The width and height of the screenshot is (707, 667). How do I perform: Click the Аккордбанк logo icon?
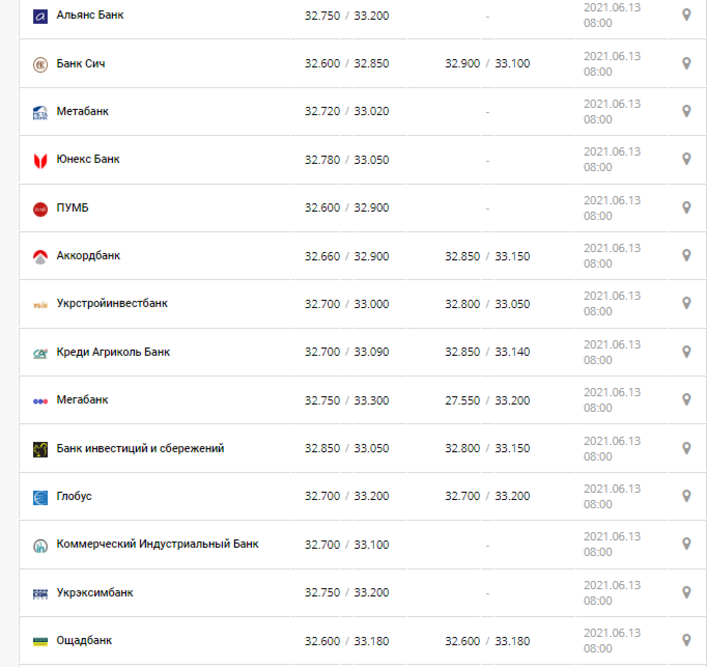(40, 257)
